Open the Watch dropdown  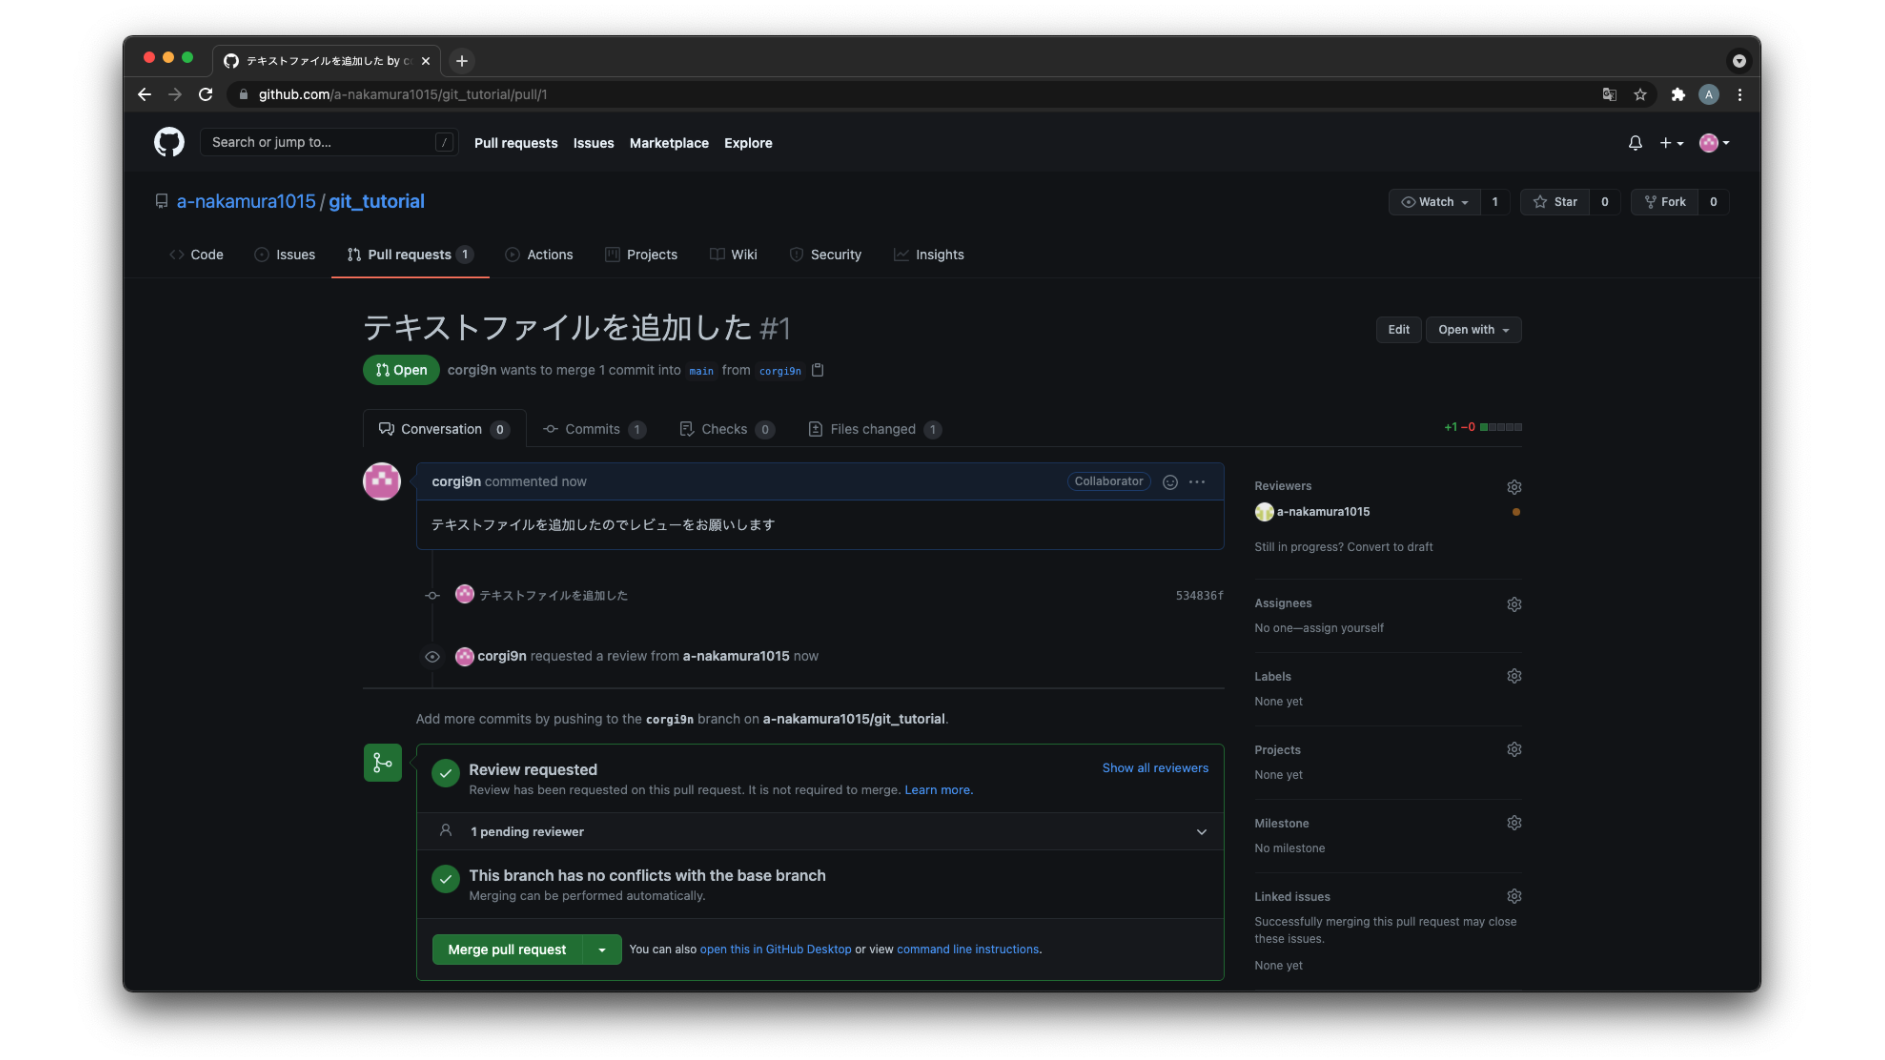pyautogui.click(x=1434, y=202)
